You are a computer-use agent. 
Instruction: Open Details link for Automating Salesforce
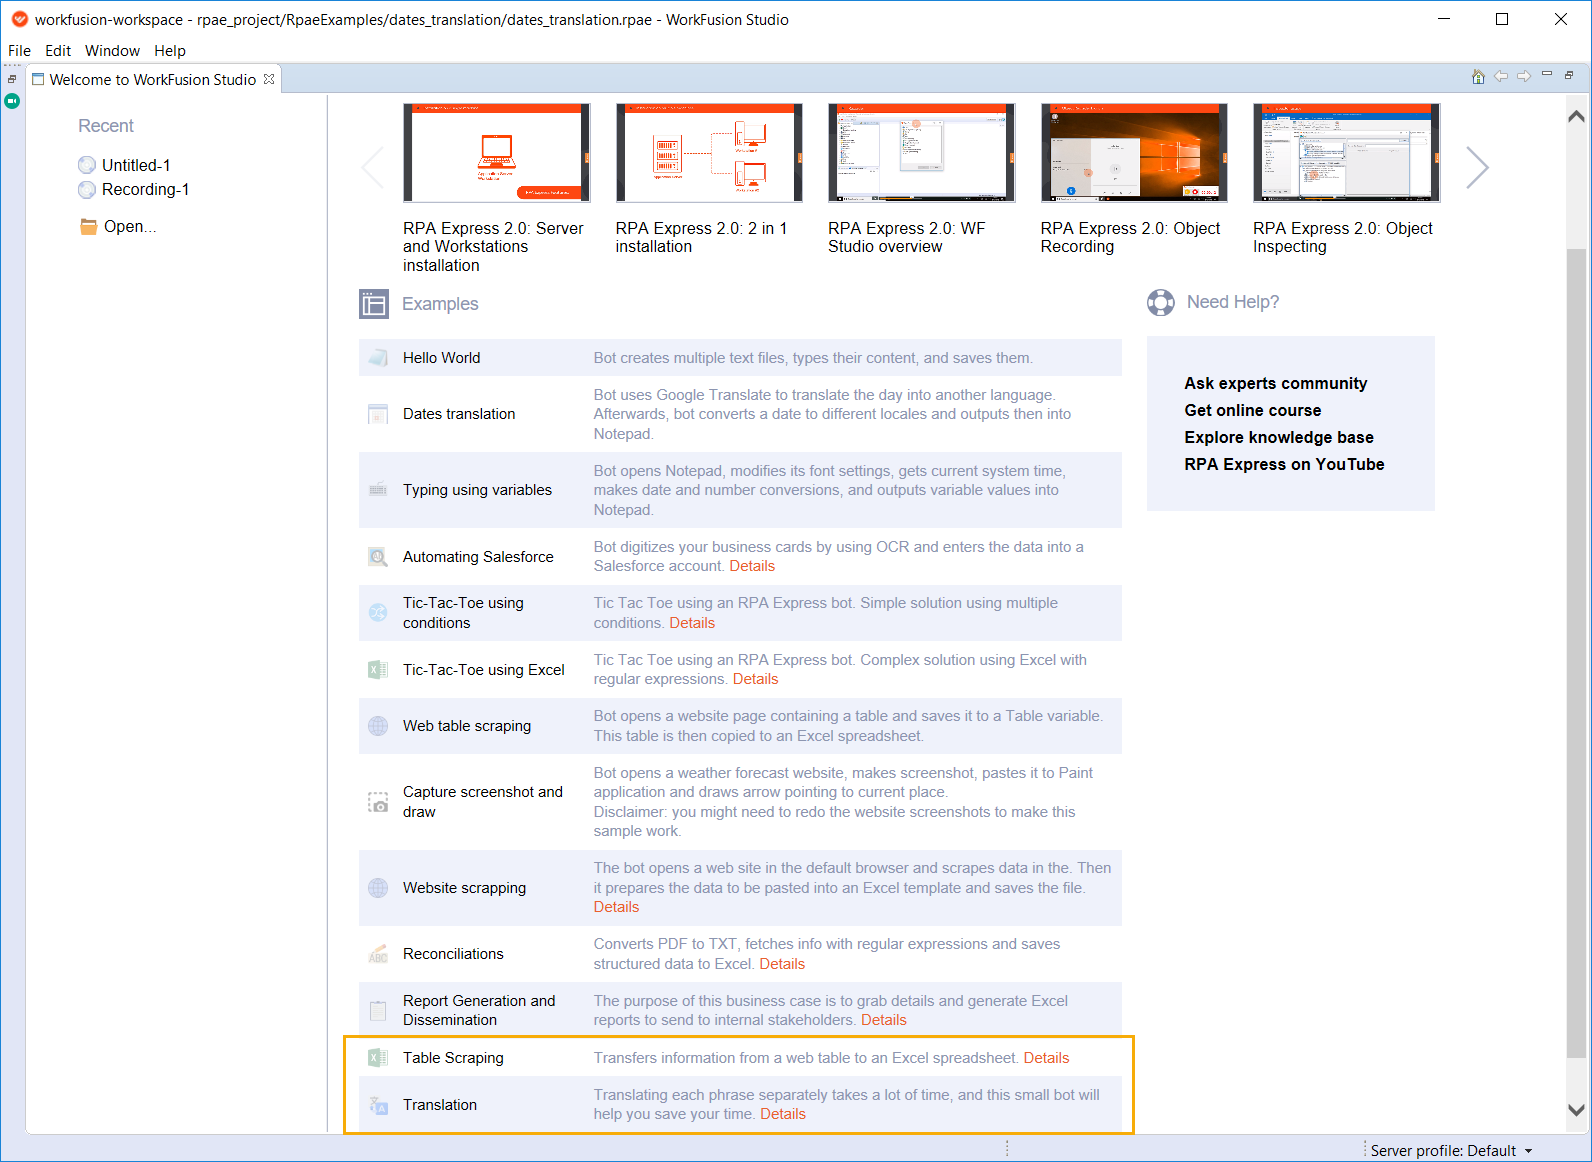coord(752,566)
